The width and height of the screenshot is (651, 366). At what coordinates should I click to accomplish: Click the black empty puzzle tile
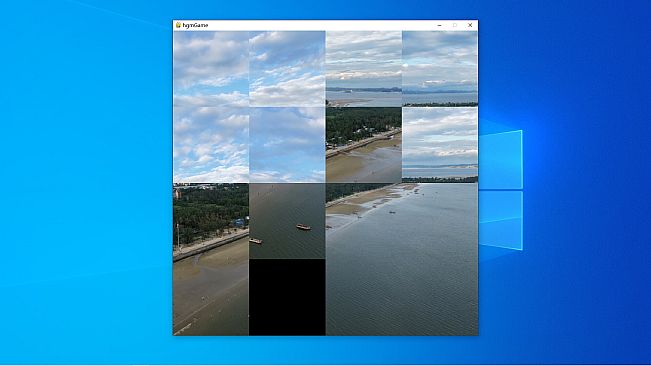pyautogui.click(x=287, y=297)
